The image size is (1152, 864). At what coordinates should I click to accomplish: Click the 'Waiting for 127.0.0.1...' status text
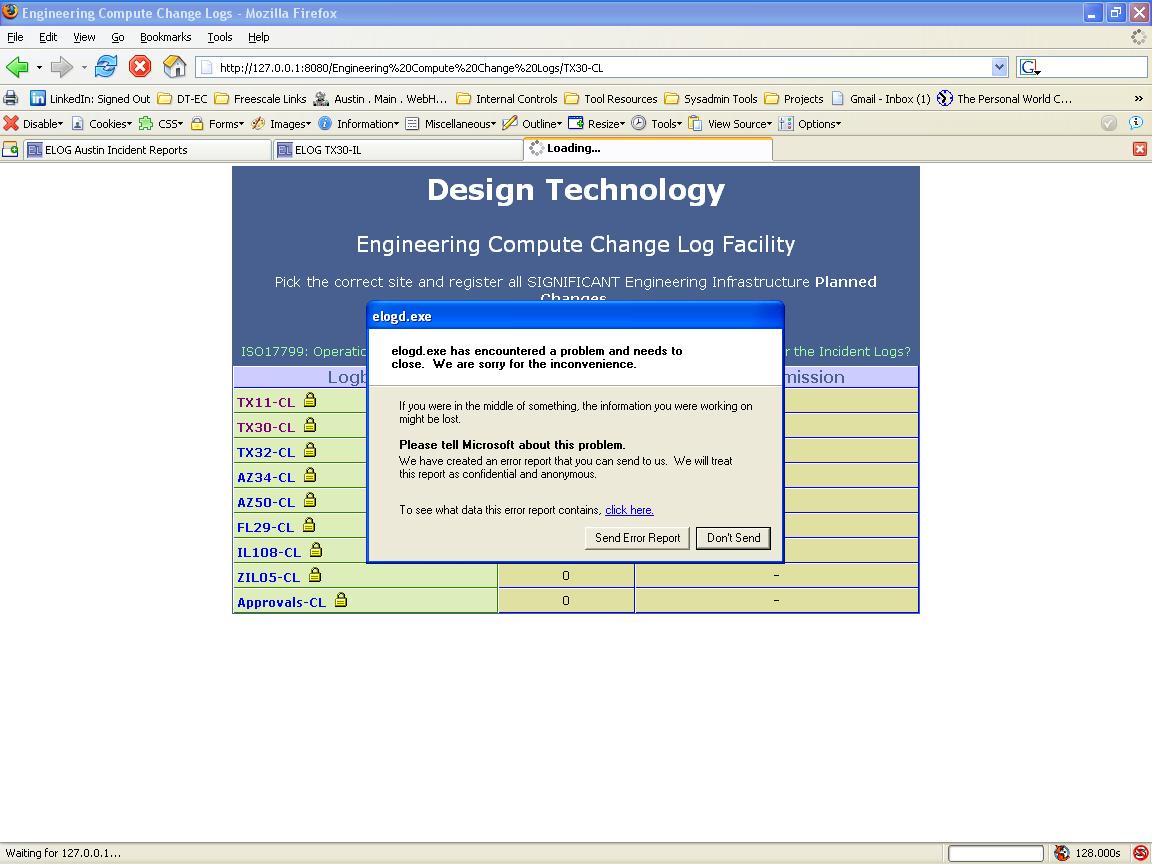pyautogui.click(x=63, y=853)
